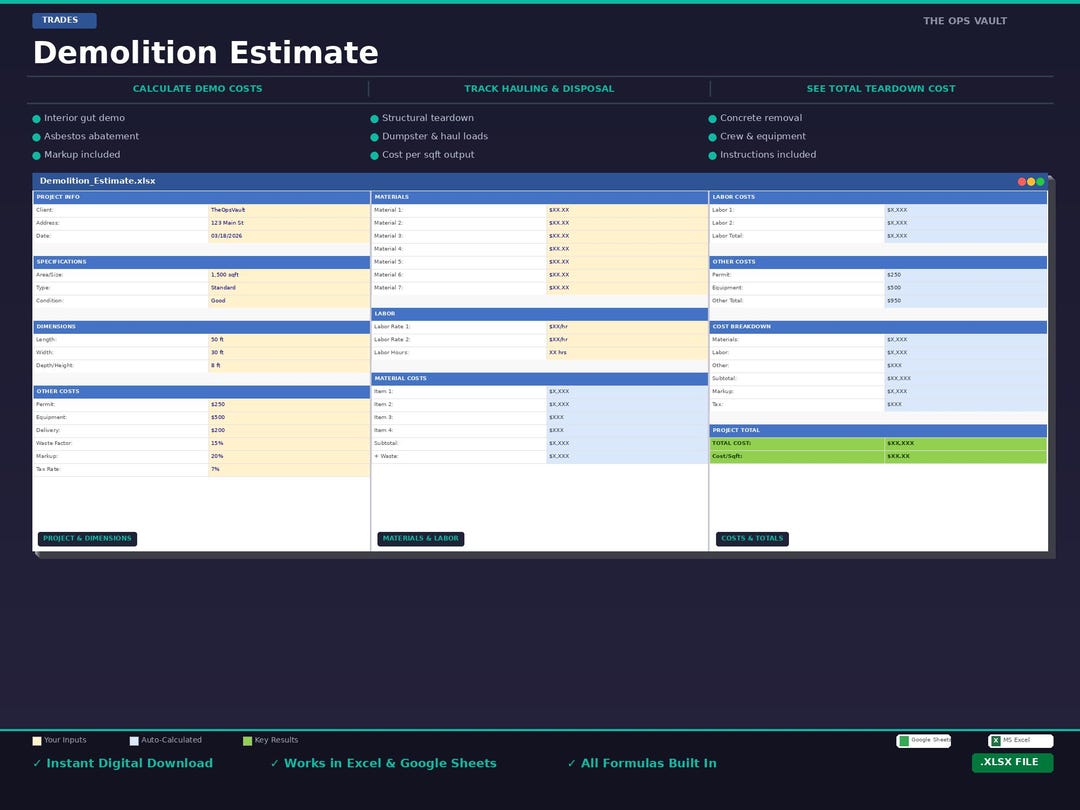
Task: Click the green window dot of Demolition_Estimate.xlsx
Action: 1040,182
